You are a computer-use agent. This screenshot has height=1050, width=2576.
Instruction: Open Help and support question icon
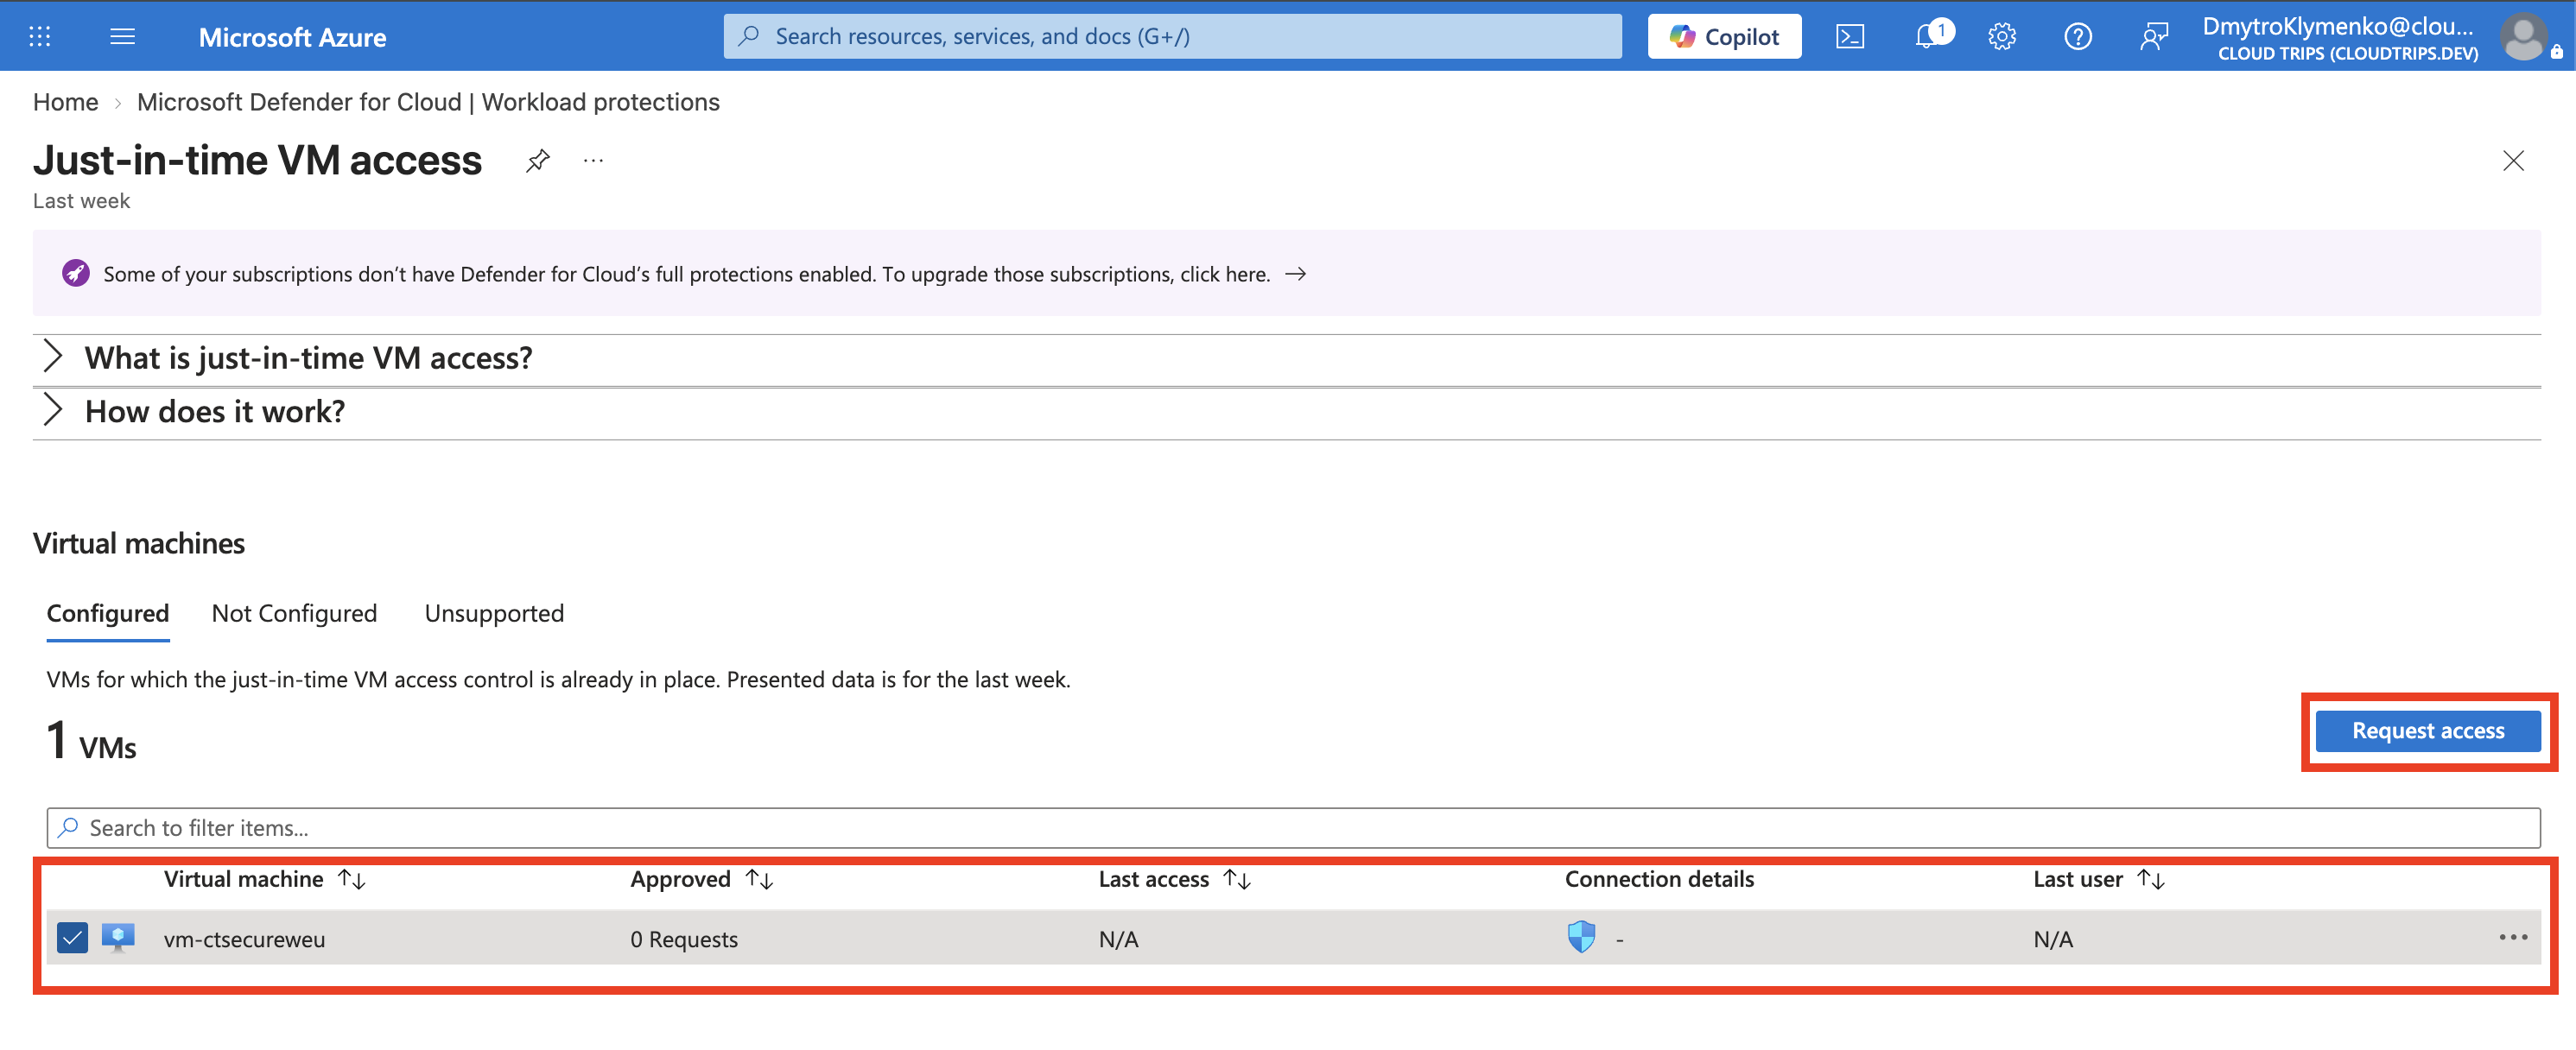pyautogui.click(x=2077, y=37)
